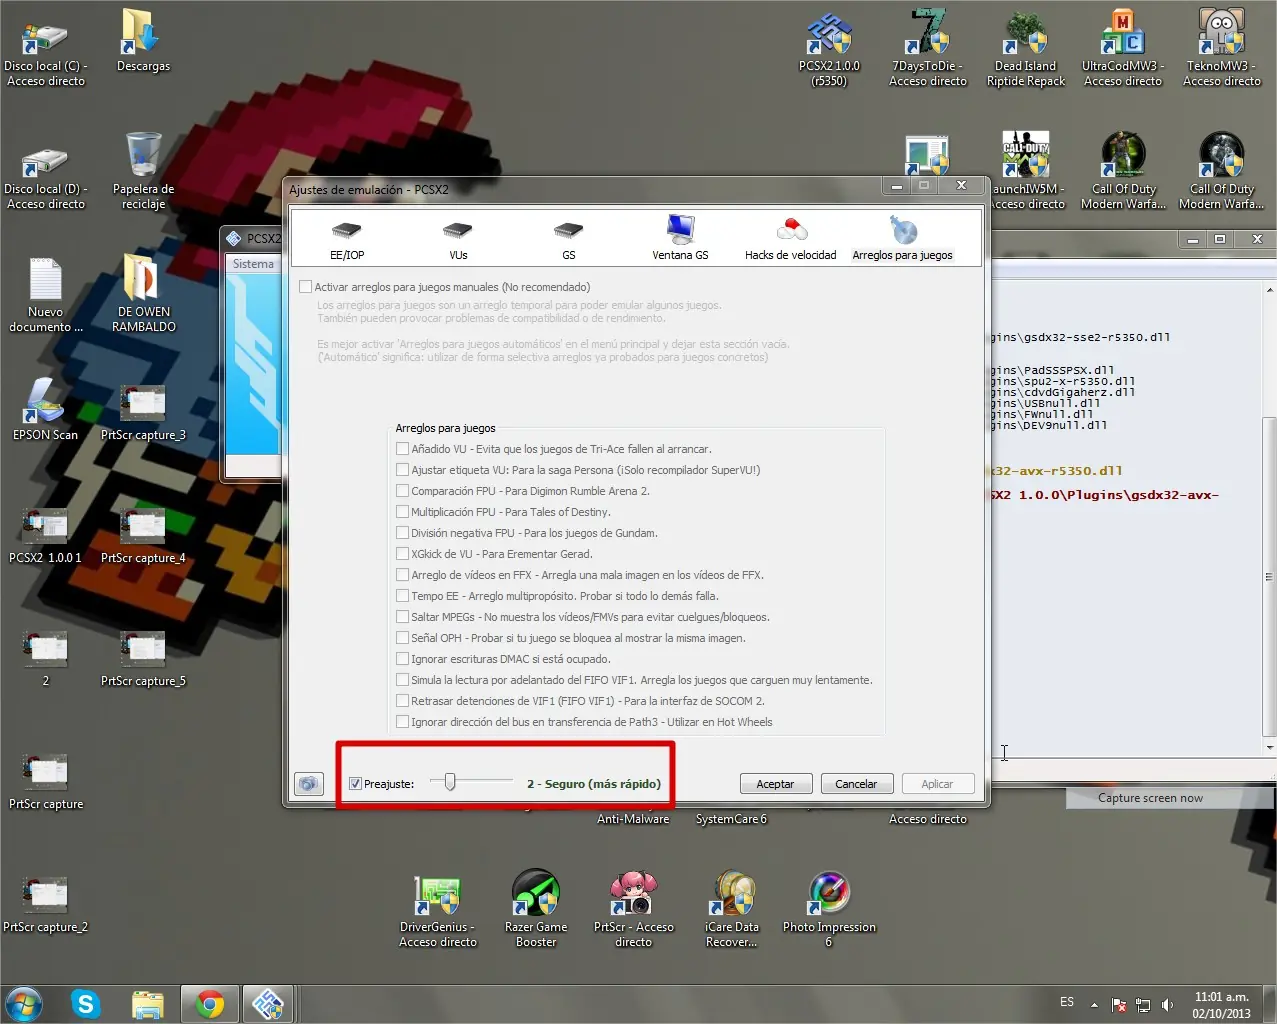Open PrtScr capture_5 image file
This screenshot has width=1277, height=1024.
pos(143,658)
